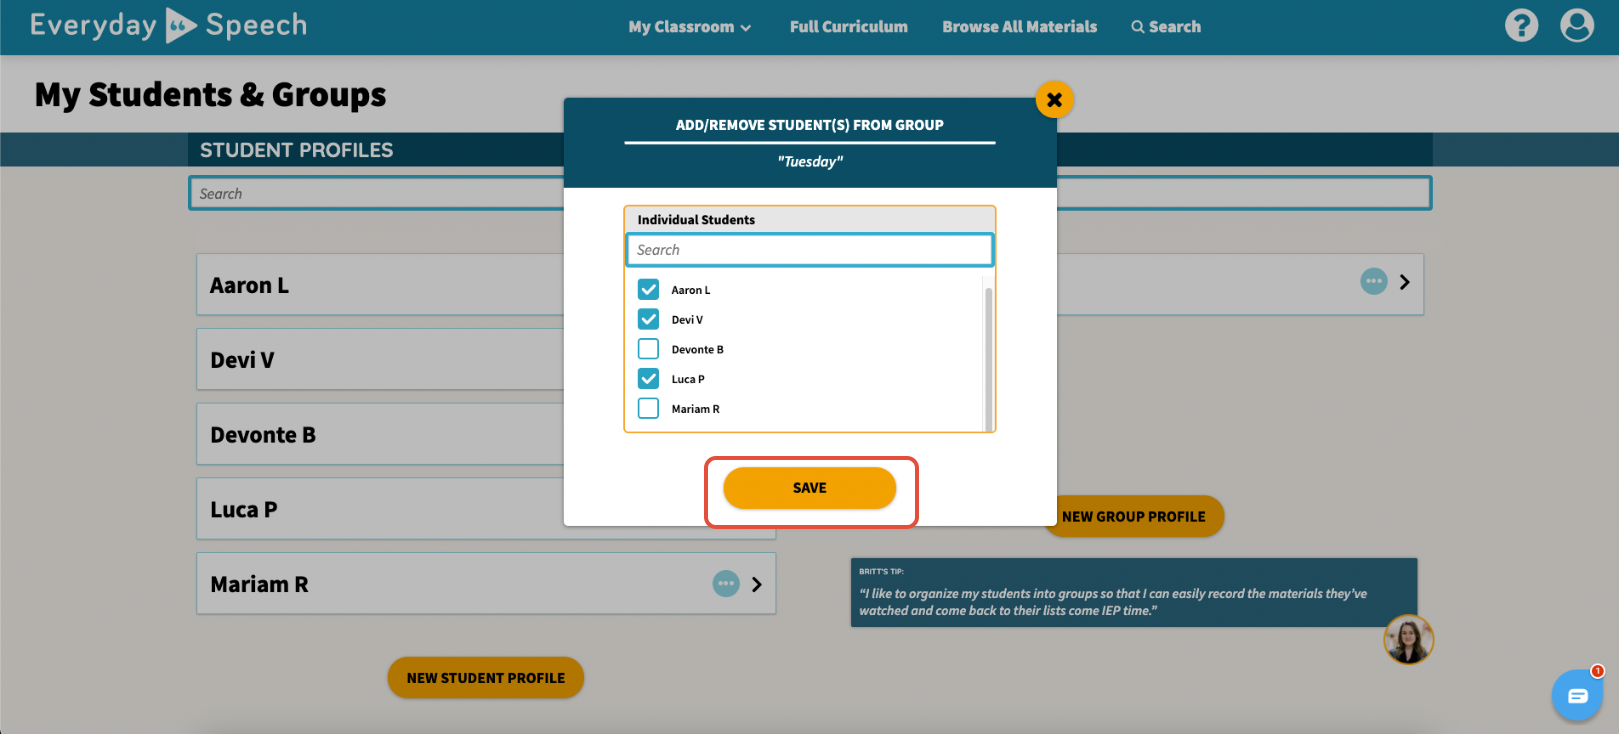1619x734 pixels.
Task: Expand Mariam R profile with chevron
Action: click(x=757, y=584)
